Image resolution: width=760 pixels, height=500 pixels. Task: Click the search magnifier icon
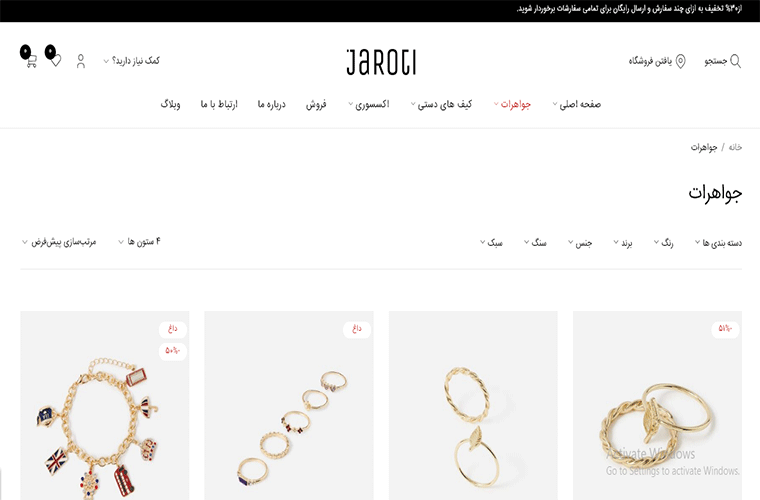pos(735,61)
